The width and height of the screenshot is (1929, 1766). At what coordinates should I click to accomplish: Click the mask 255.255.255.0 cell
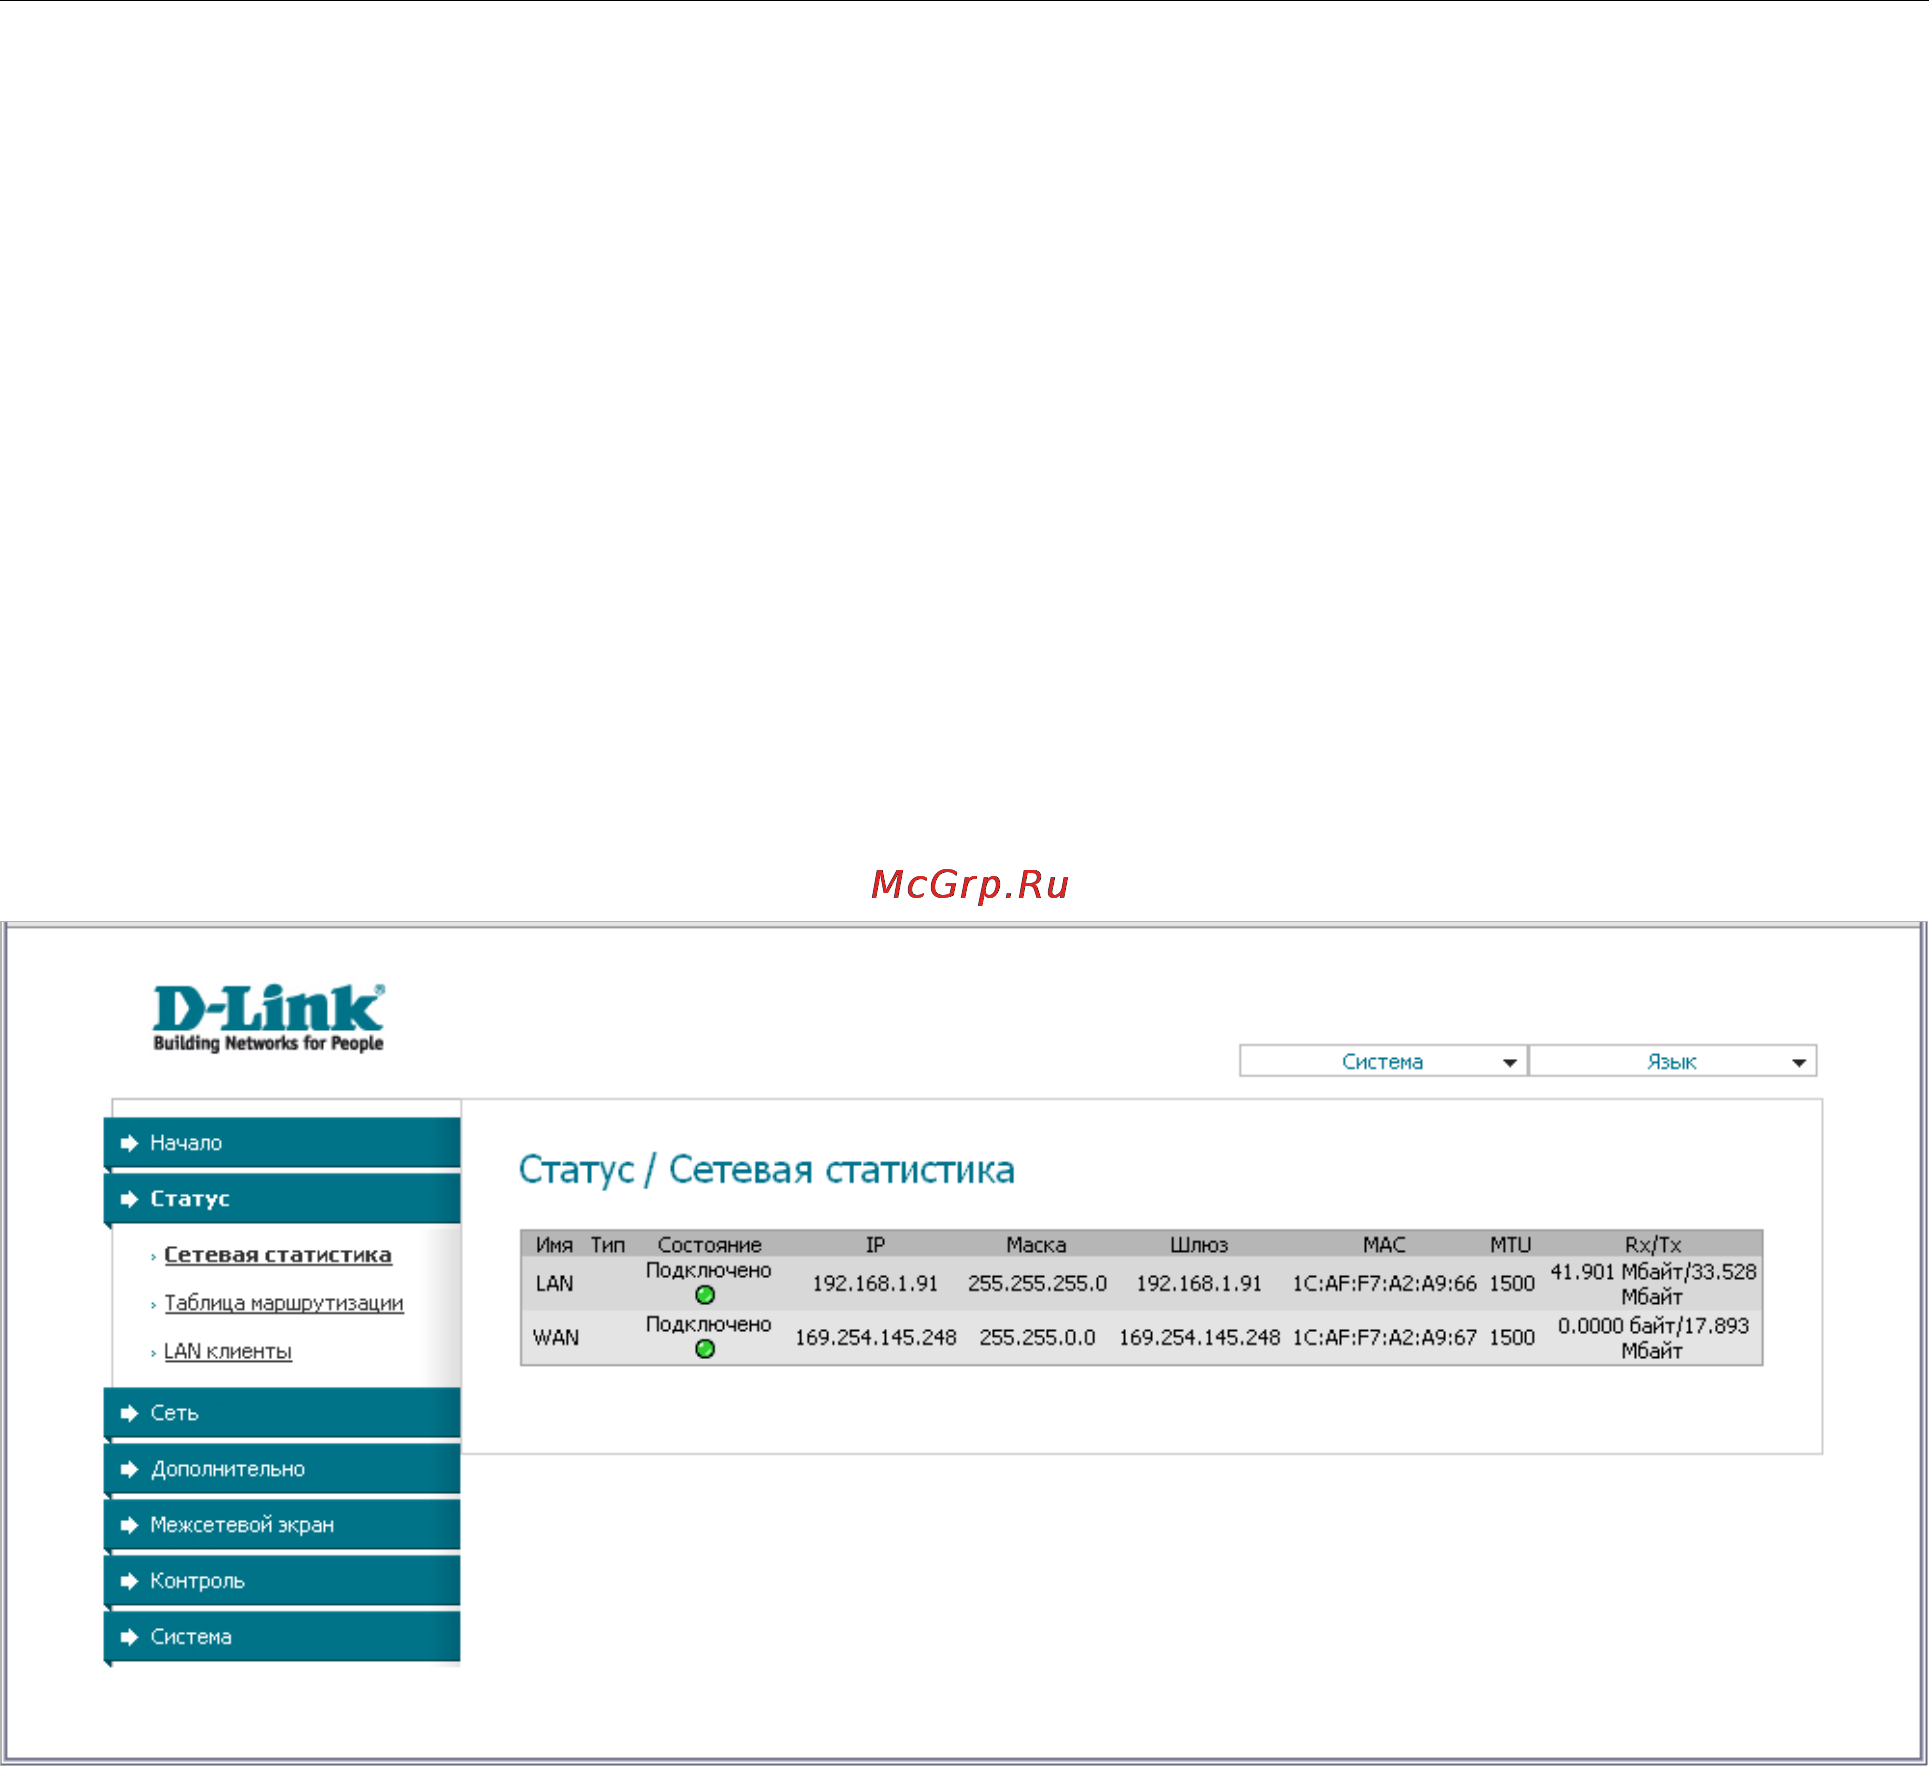(x=1037, y=1283)
